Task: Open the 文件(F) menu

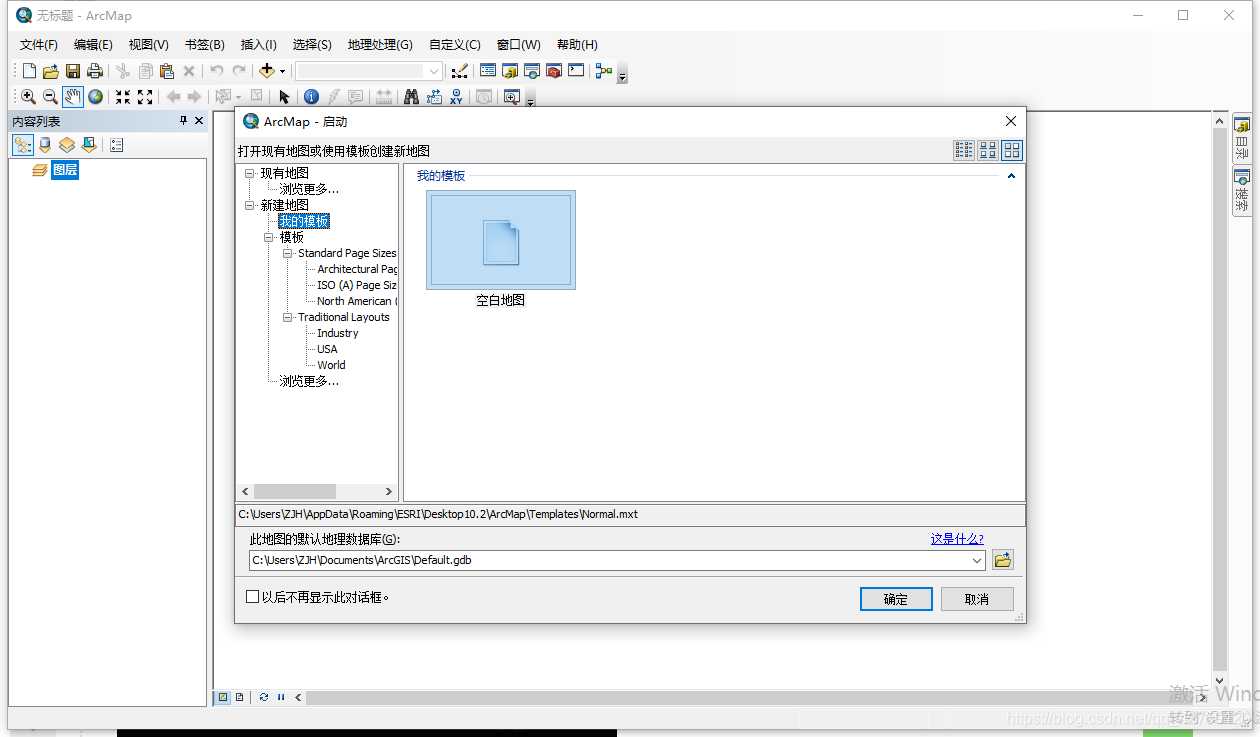Action: pos(39,45)
